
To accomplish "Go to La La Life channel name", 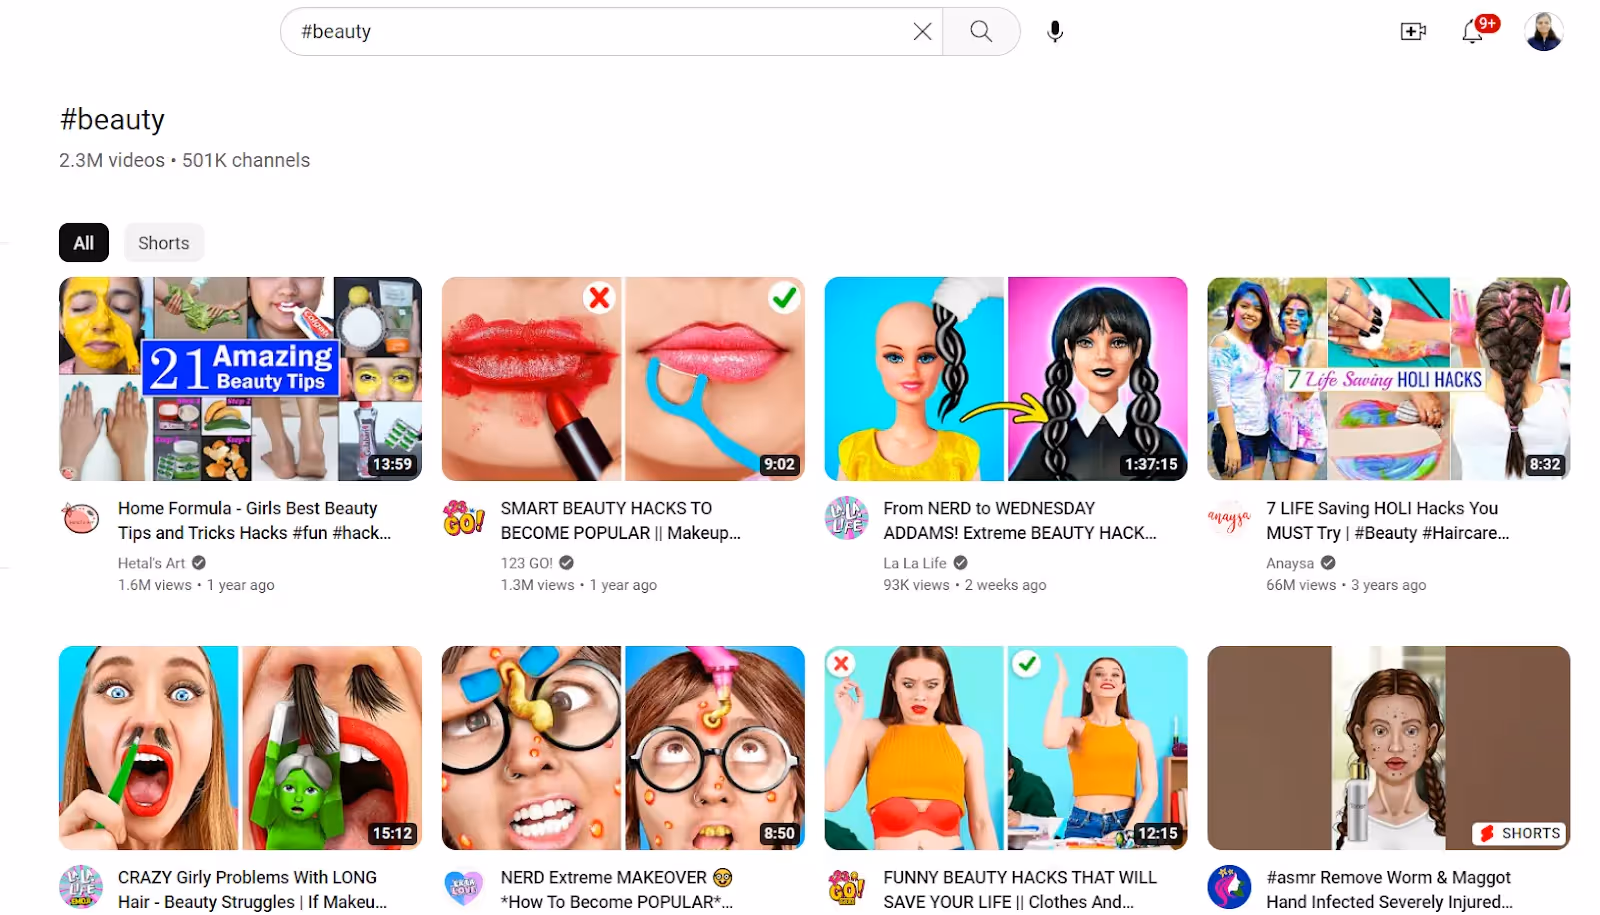I will coord(914,563).
